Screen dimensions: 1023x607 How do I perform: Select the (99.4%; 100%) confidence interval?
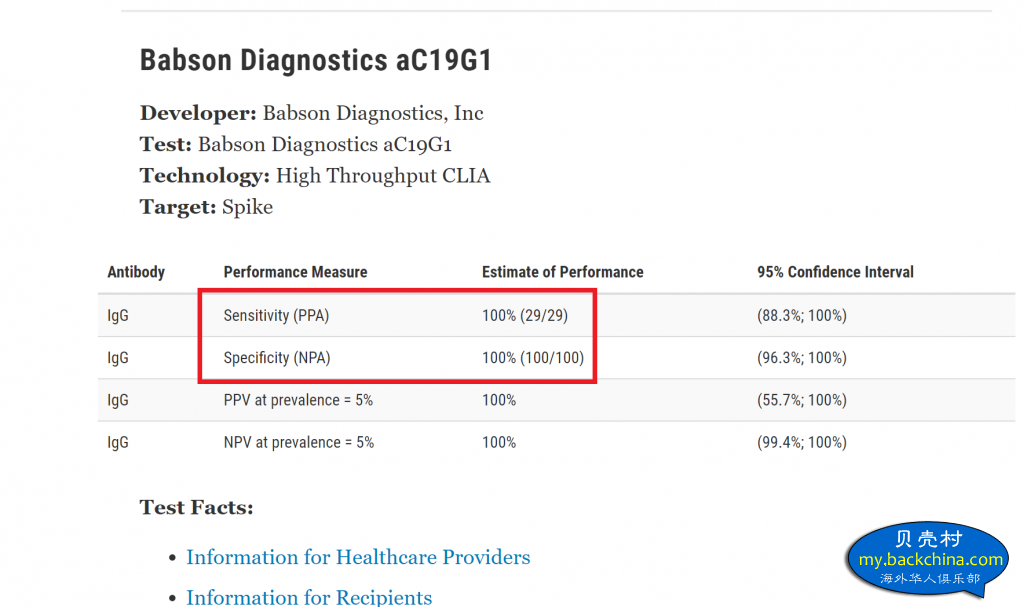(802, 443)
